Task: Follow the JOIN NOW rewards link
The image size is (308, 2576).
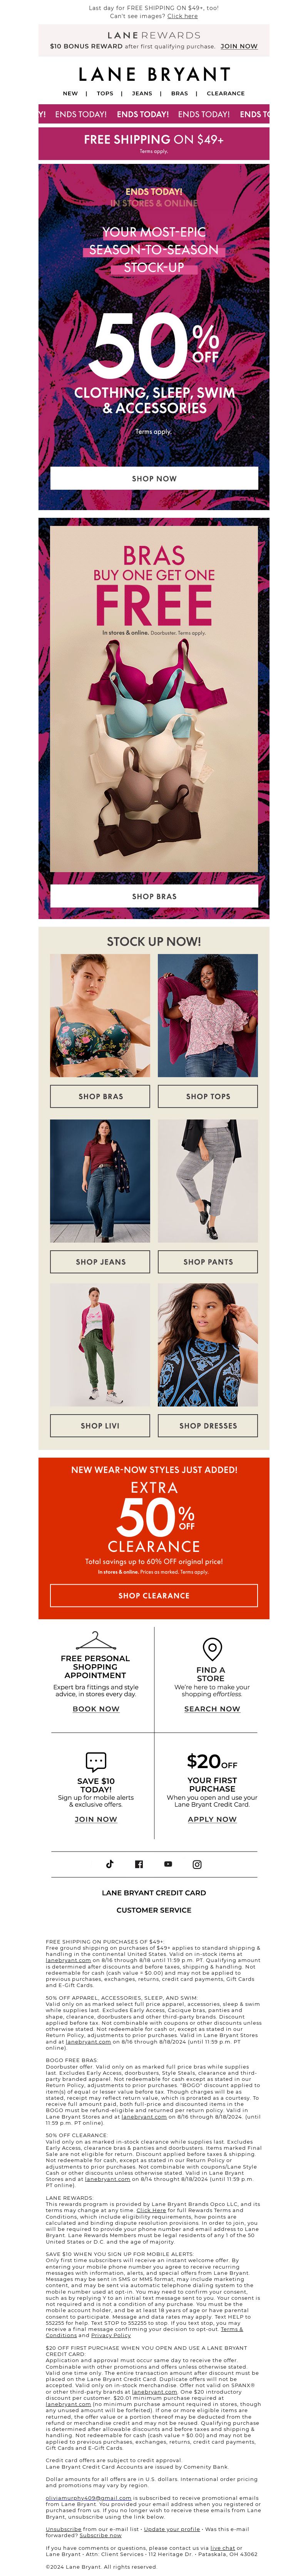Action: click(239, 46)
